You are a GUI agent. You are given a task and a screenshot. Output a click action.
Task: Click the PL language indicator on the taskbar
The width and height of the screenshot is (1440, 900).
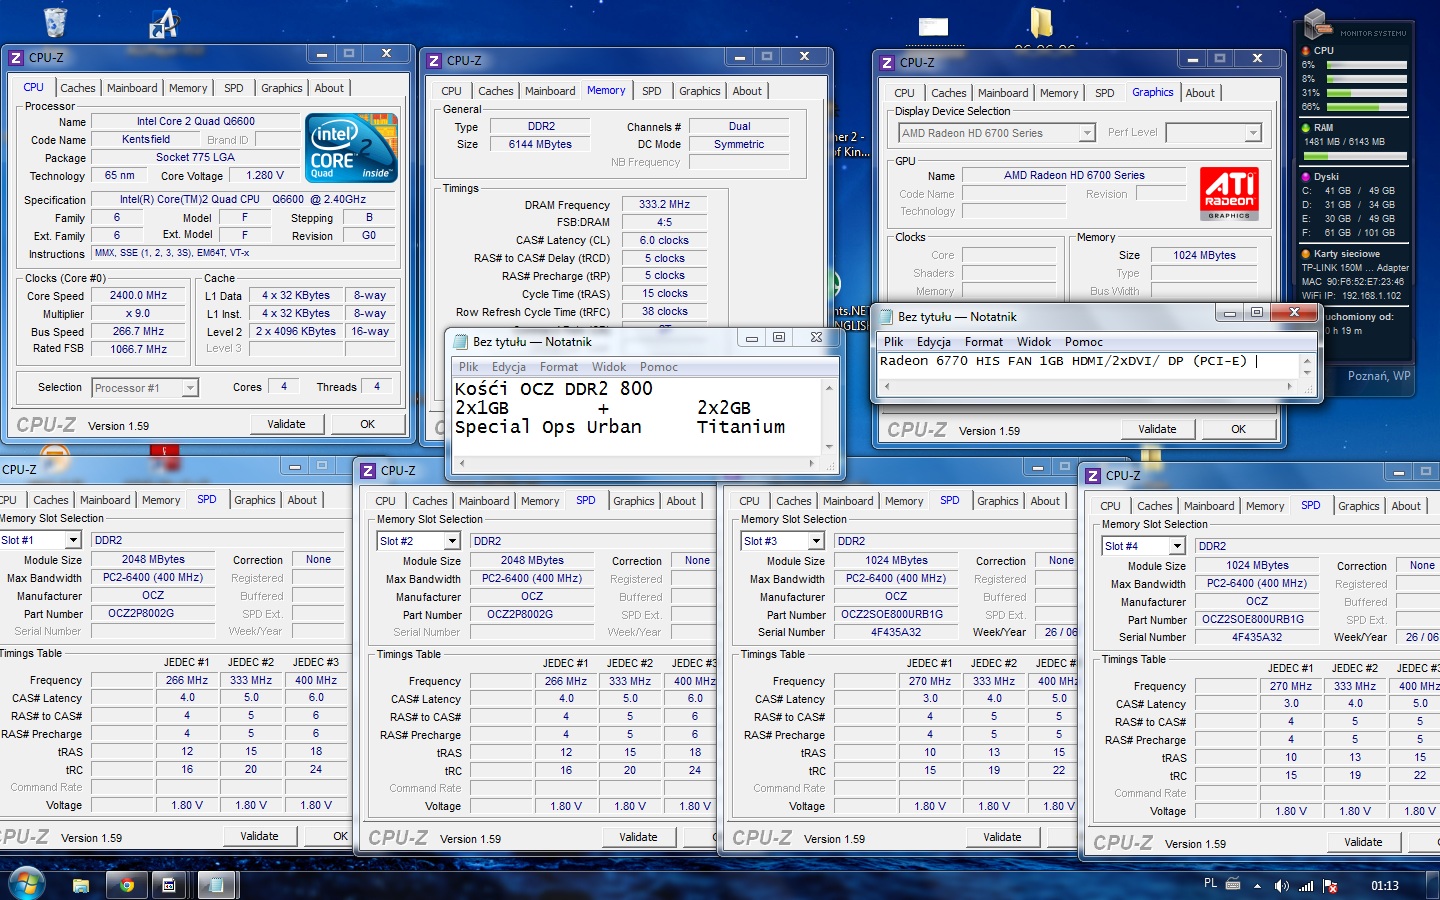(1211, 884)
